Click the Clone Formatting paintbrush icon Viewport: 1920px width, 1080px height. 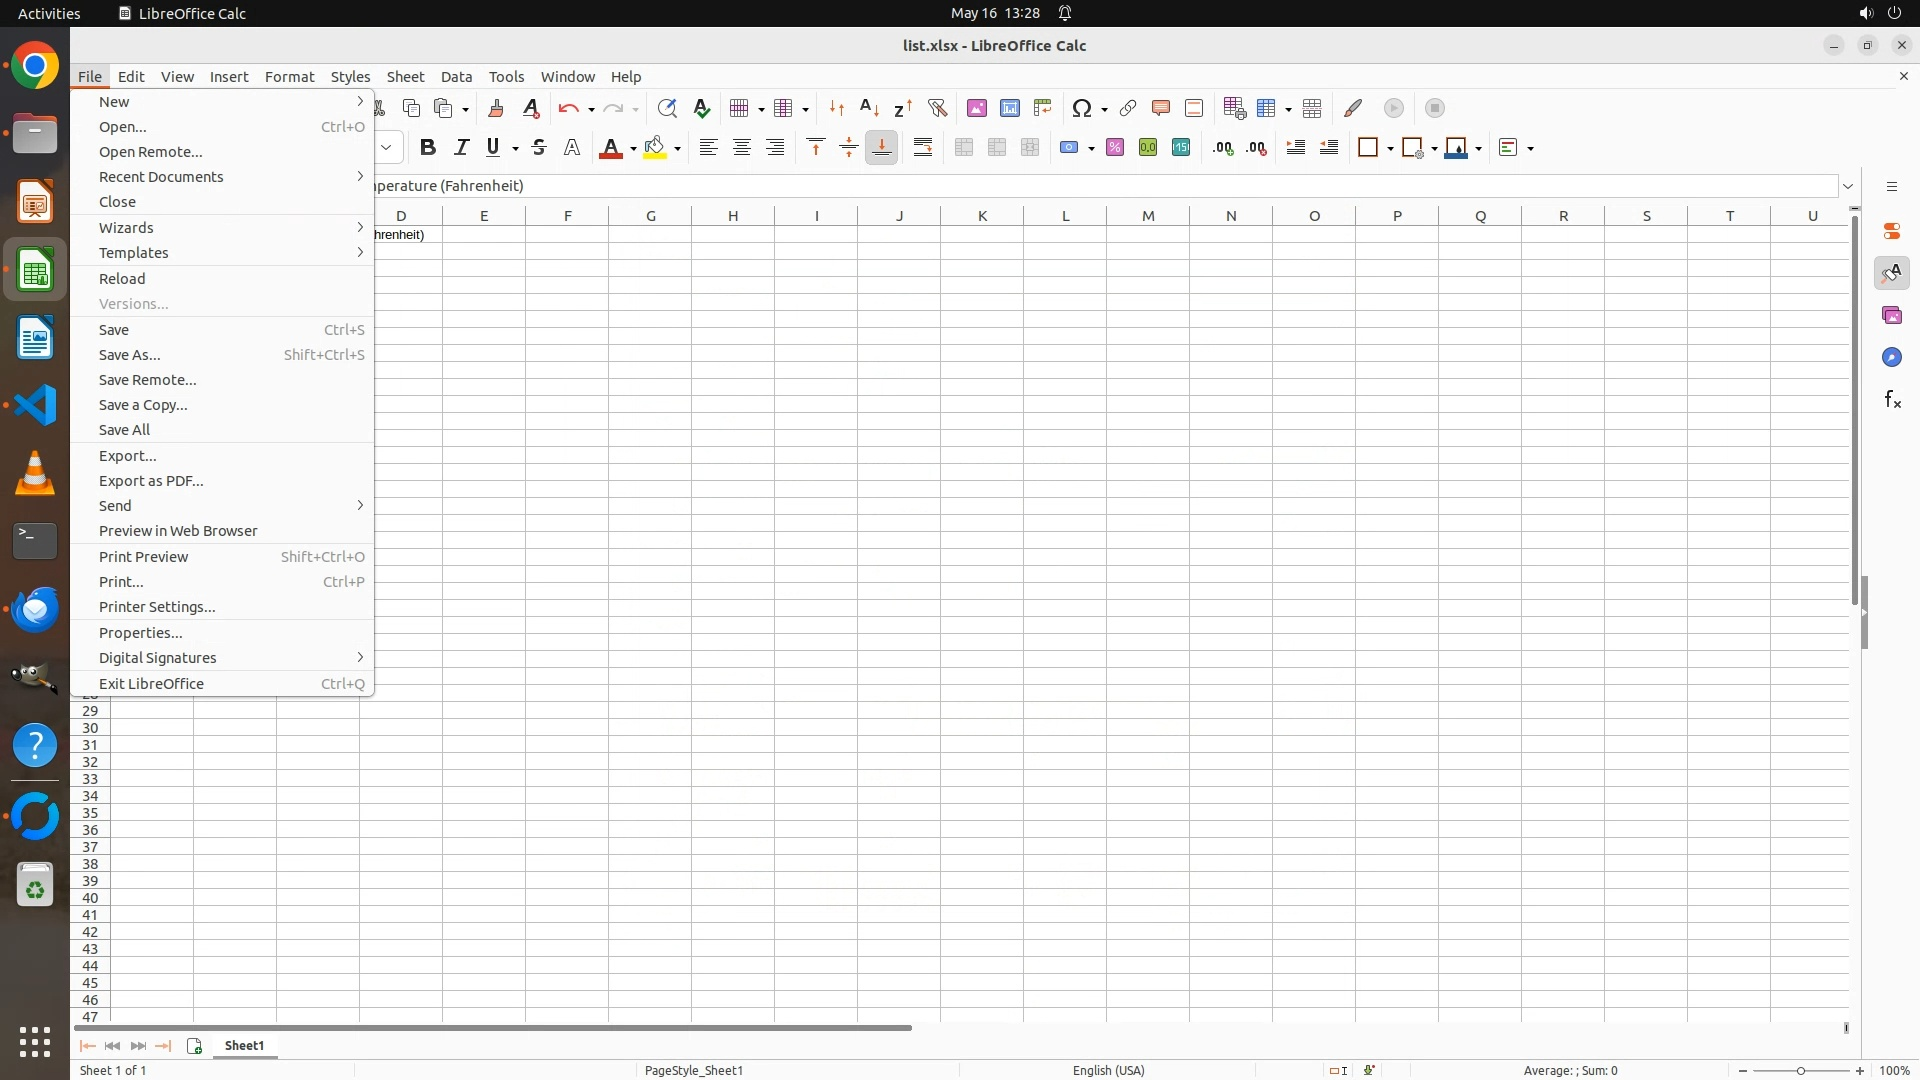[x=496, y=108]
